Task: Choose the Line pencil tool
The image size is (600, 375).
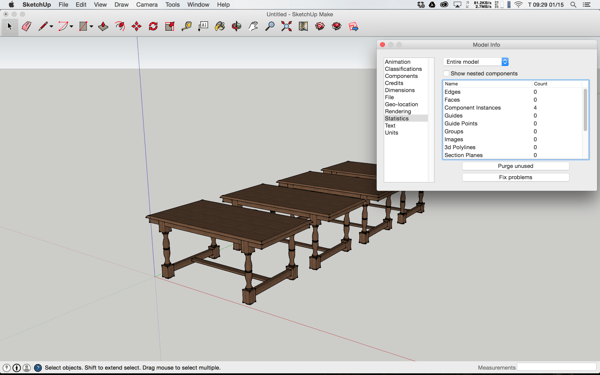Action: 43,26
